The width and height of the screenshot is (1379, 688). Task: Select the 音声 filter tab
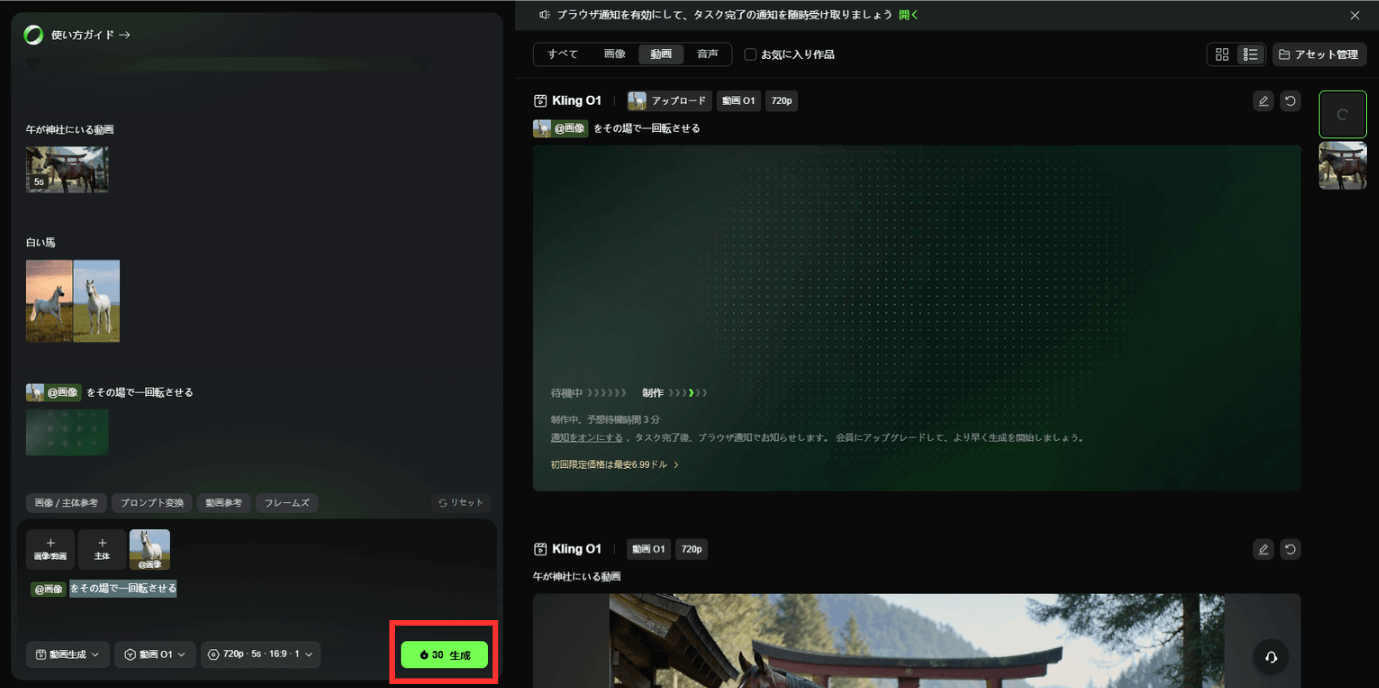click(x=707, y=54)
